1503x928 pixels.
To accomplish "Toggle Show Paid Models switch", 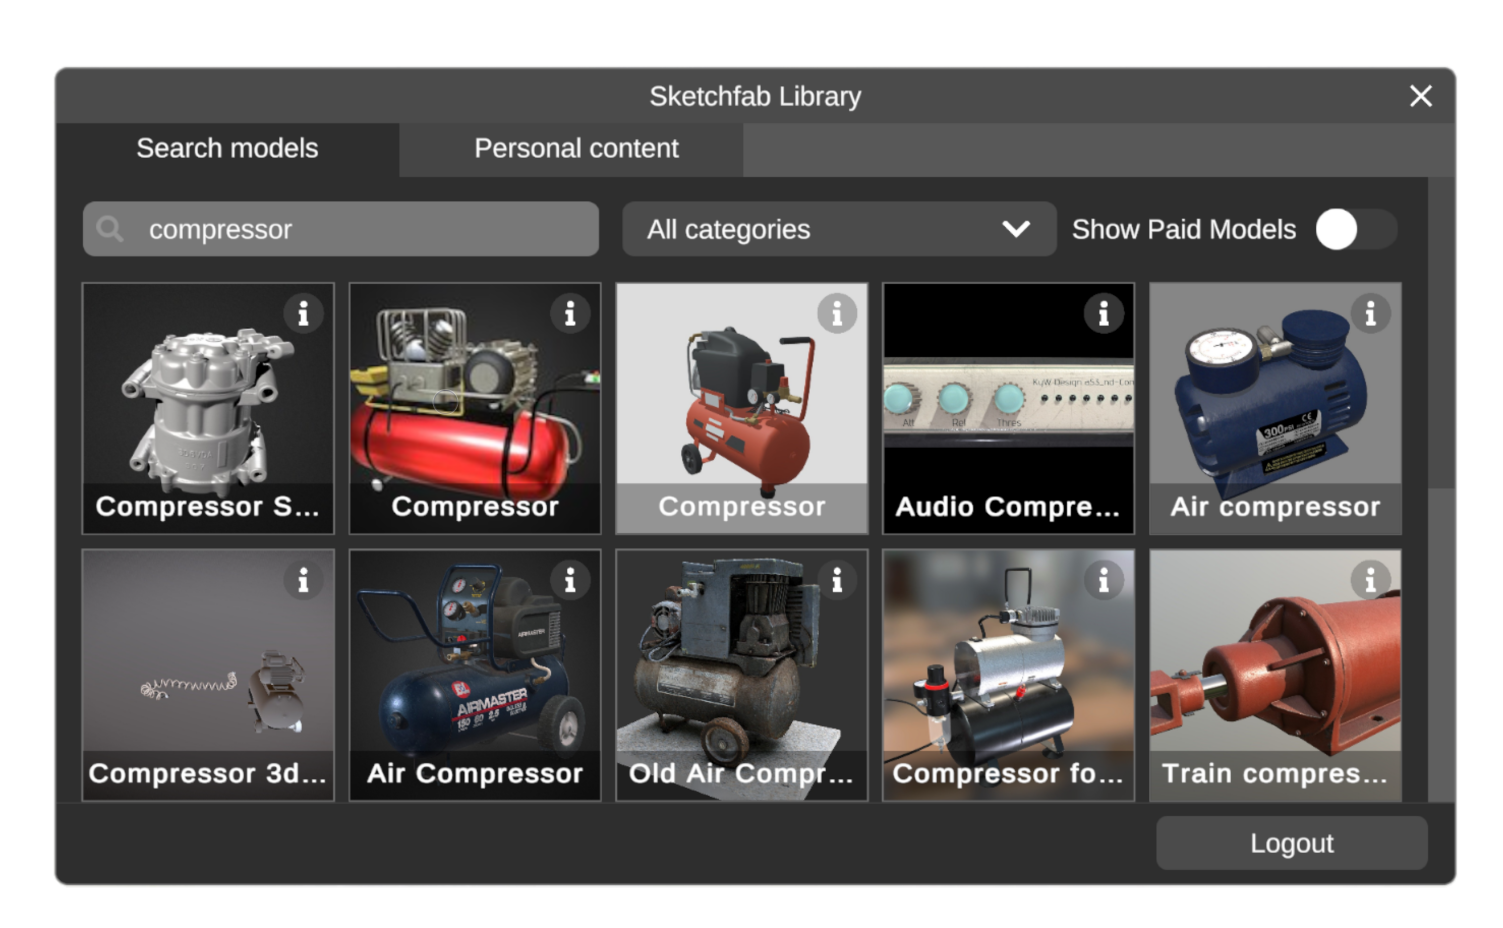I will (x=1355, y=229).
